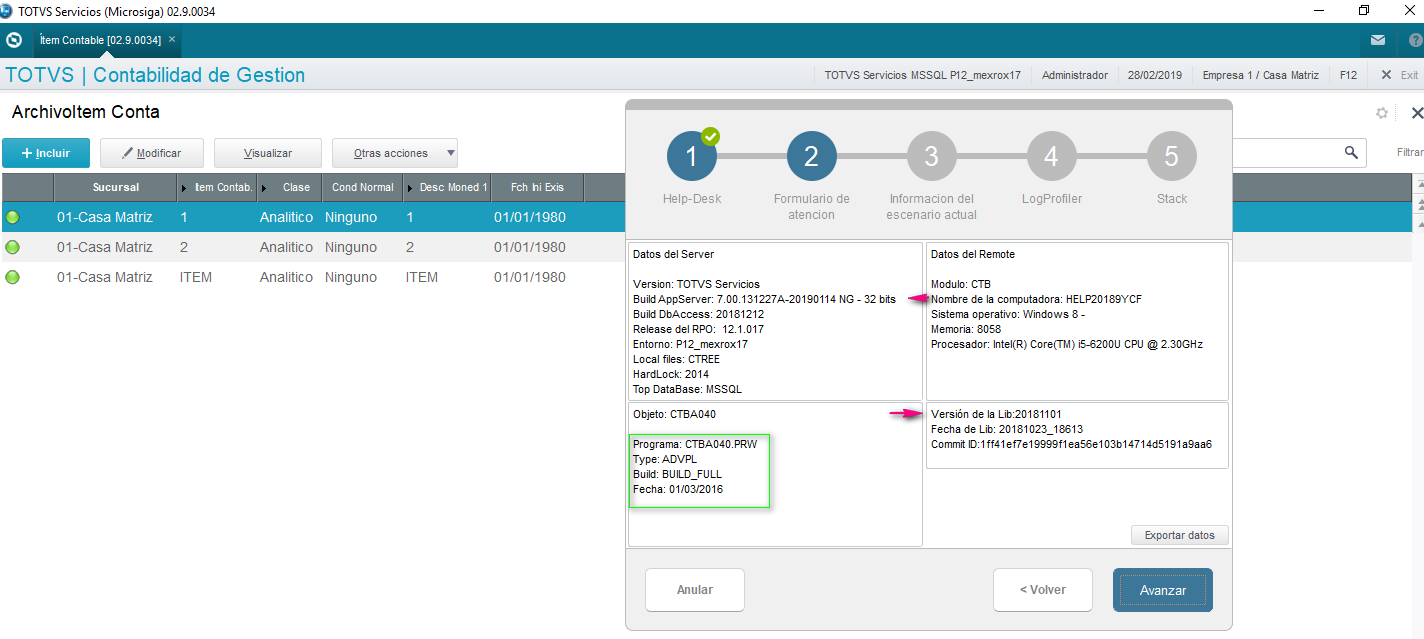1424x639 pixels.
Task: Click the Avanzar button
Action: (1163, 590)
